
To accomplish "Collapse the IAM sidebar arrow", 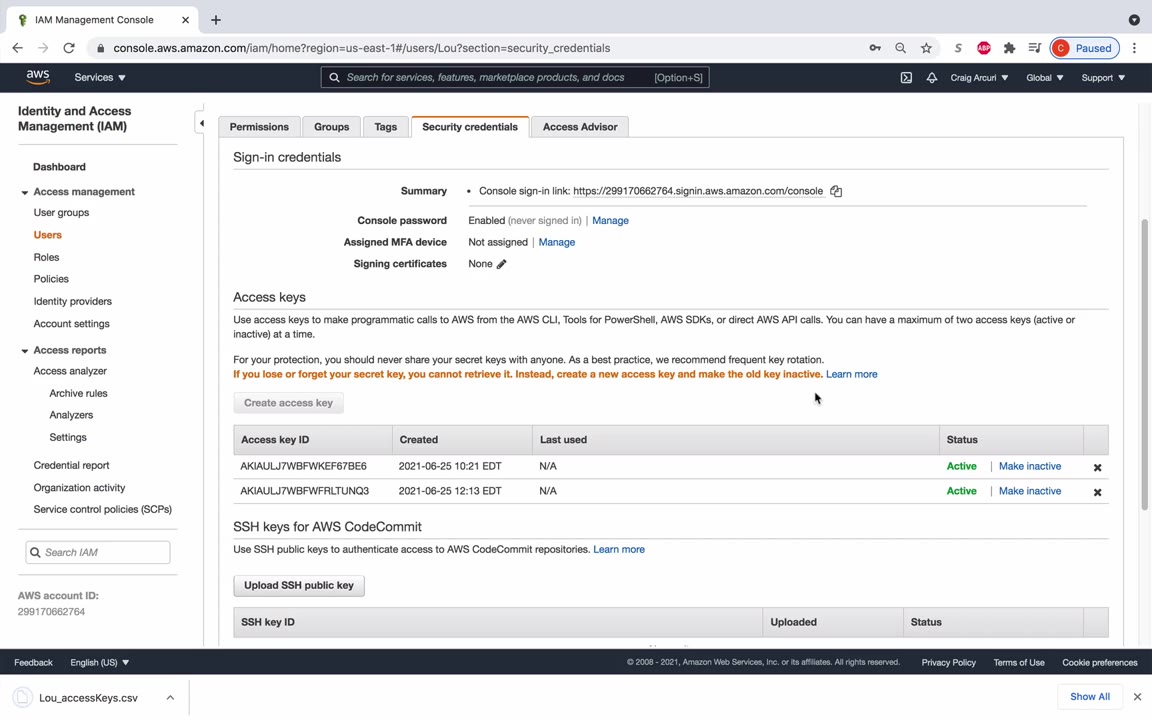I will coord(201,123).
